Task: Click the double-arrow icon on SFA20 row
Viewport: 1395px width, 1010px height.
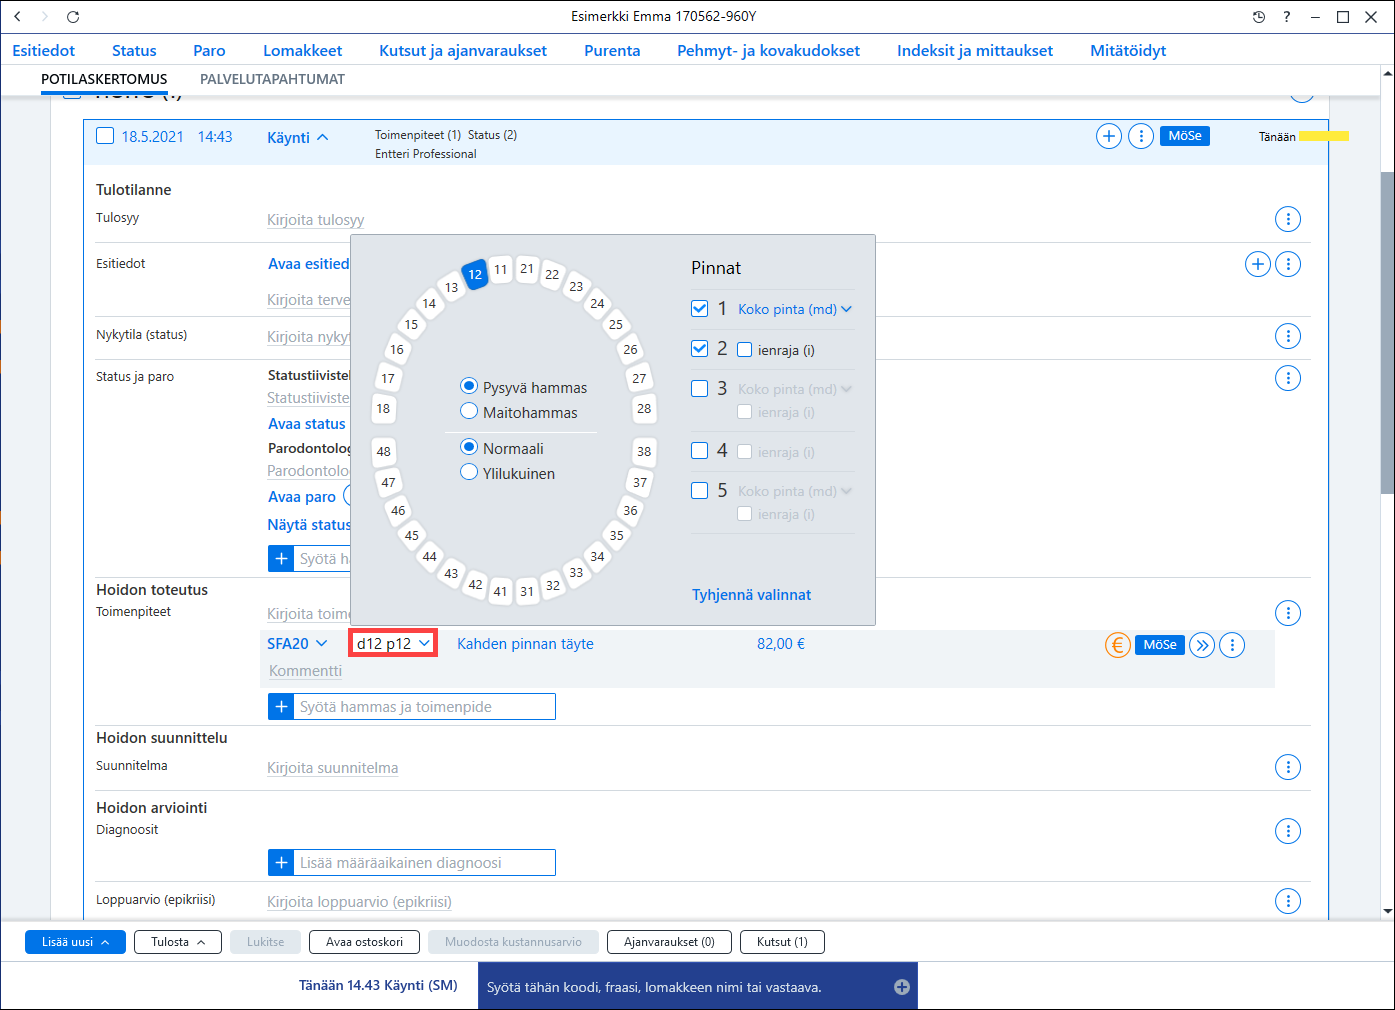Action: click(1202, 645)
